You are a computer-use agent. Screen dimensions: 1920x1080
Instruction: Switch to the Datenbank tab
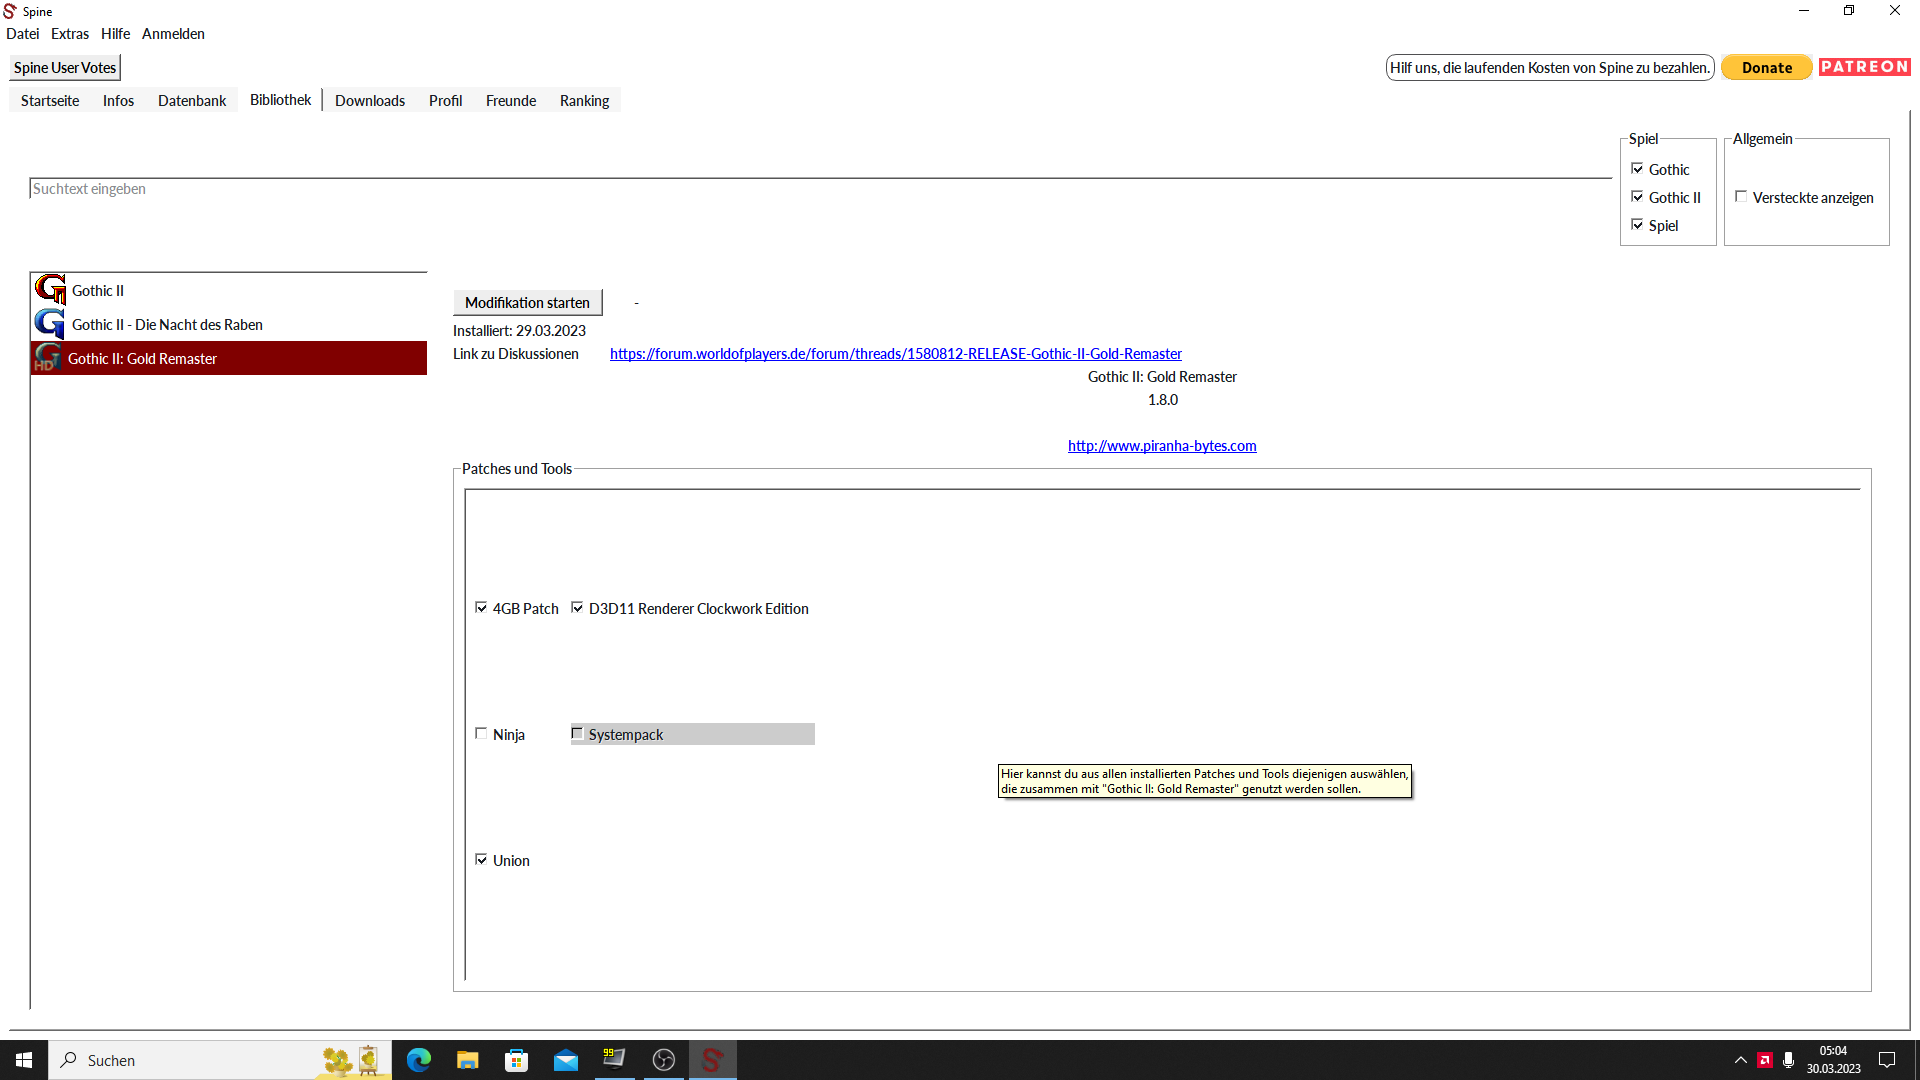click(x=192, y=100)
